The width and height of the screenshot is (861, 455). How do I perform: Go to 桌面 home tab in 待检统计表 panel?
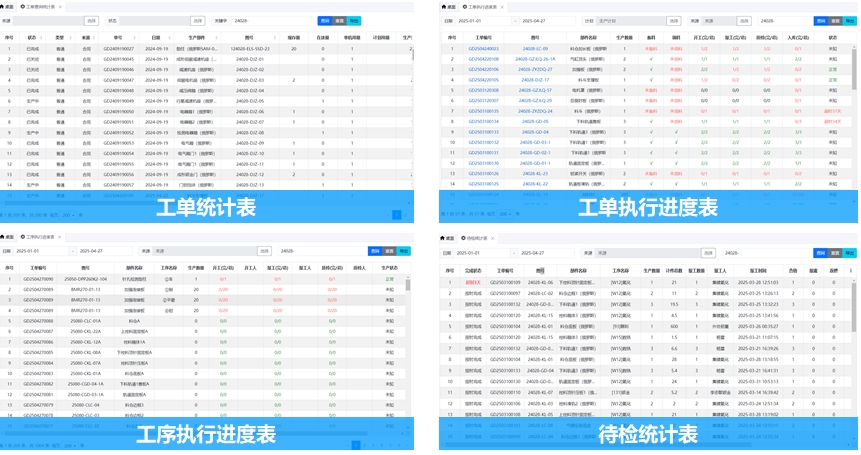449,238
